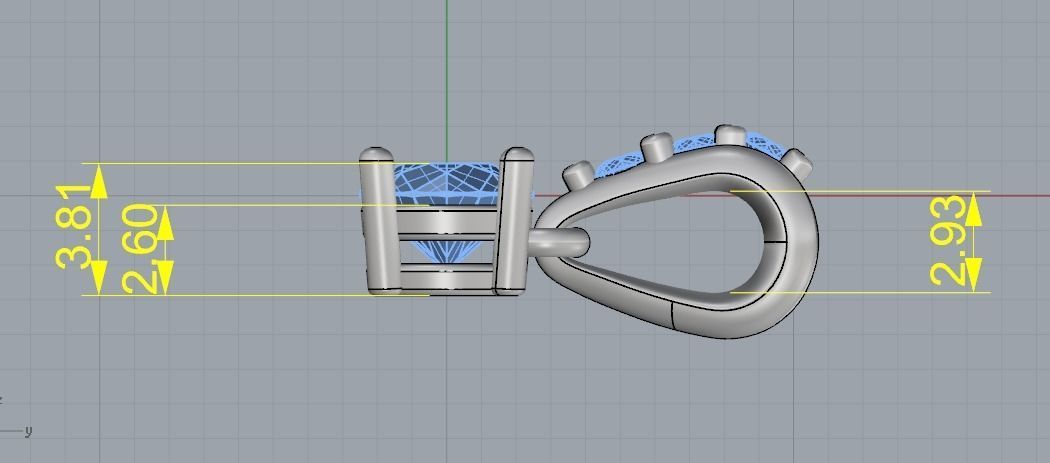1050x463 pixels.
Task: Select the 3.81 dimension text
Action: coord(74,228)
